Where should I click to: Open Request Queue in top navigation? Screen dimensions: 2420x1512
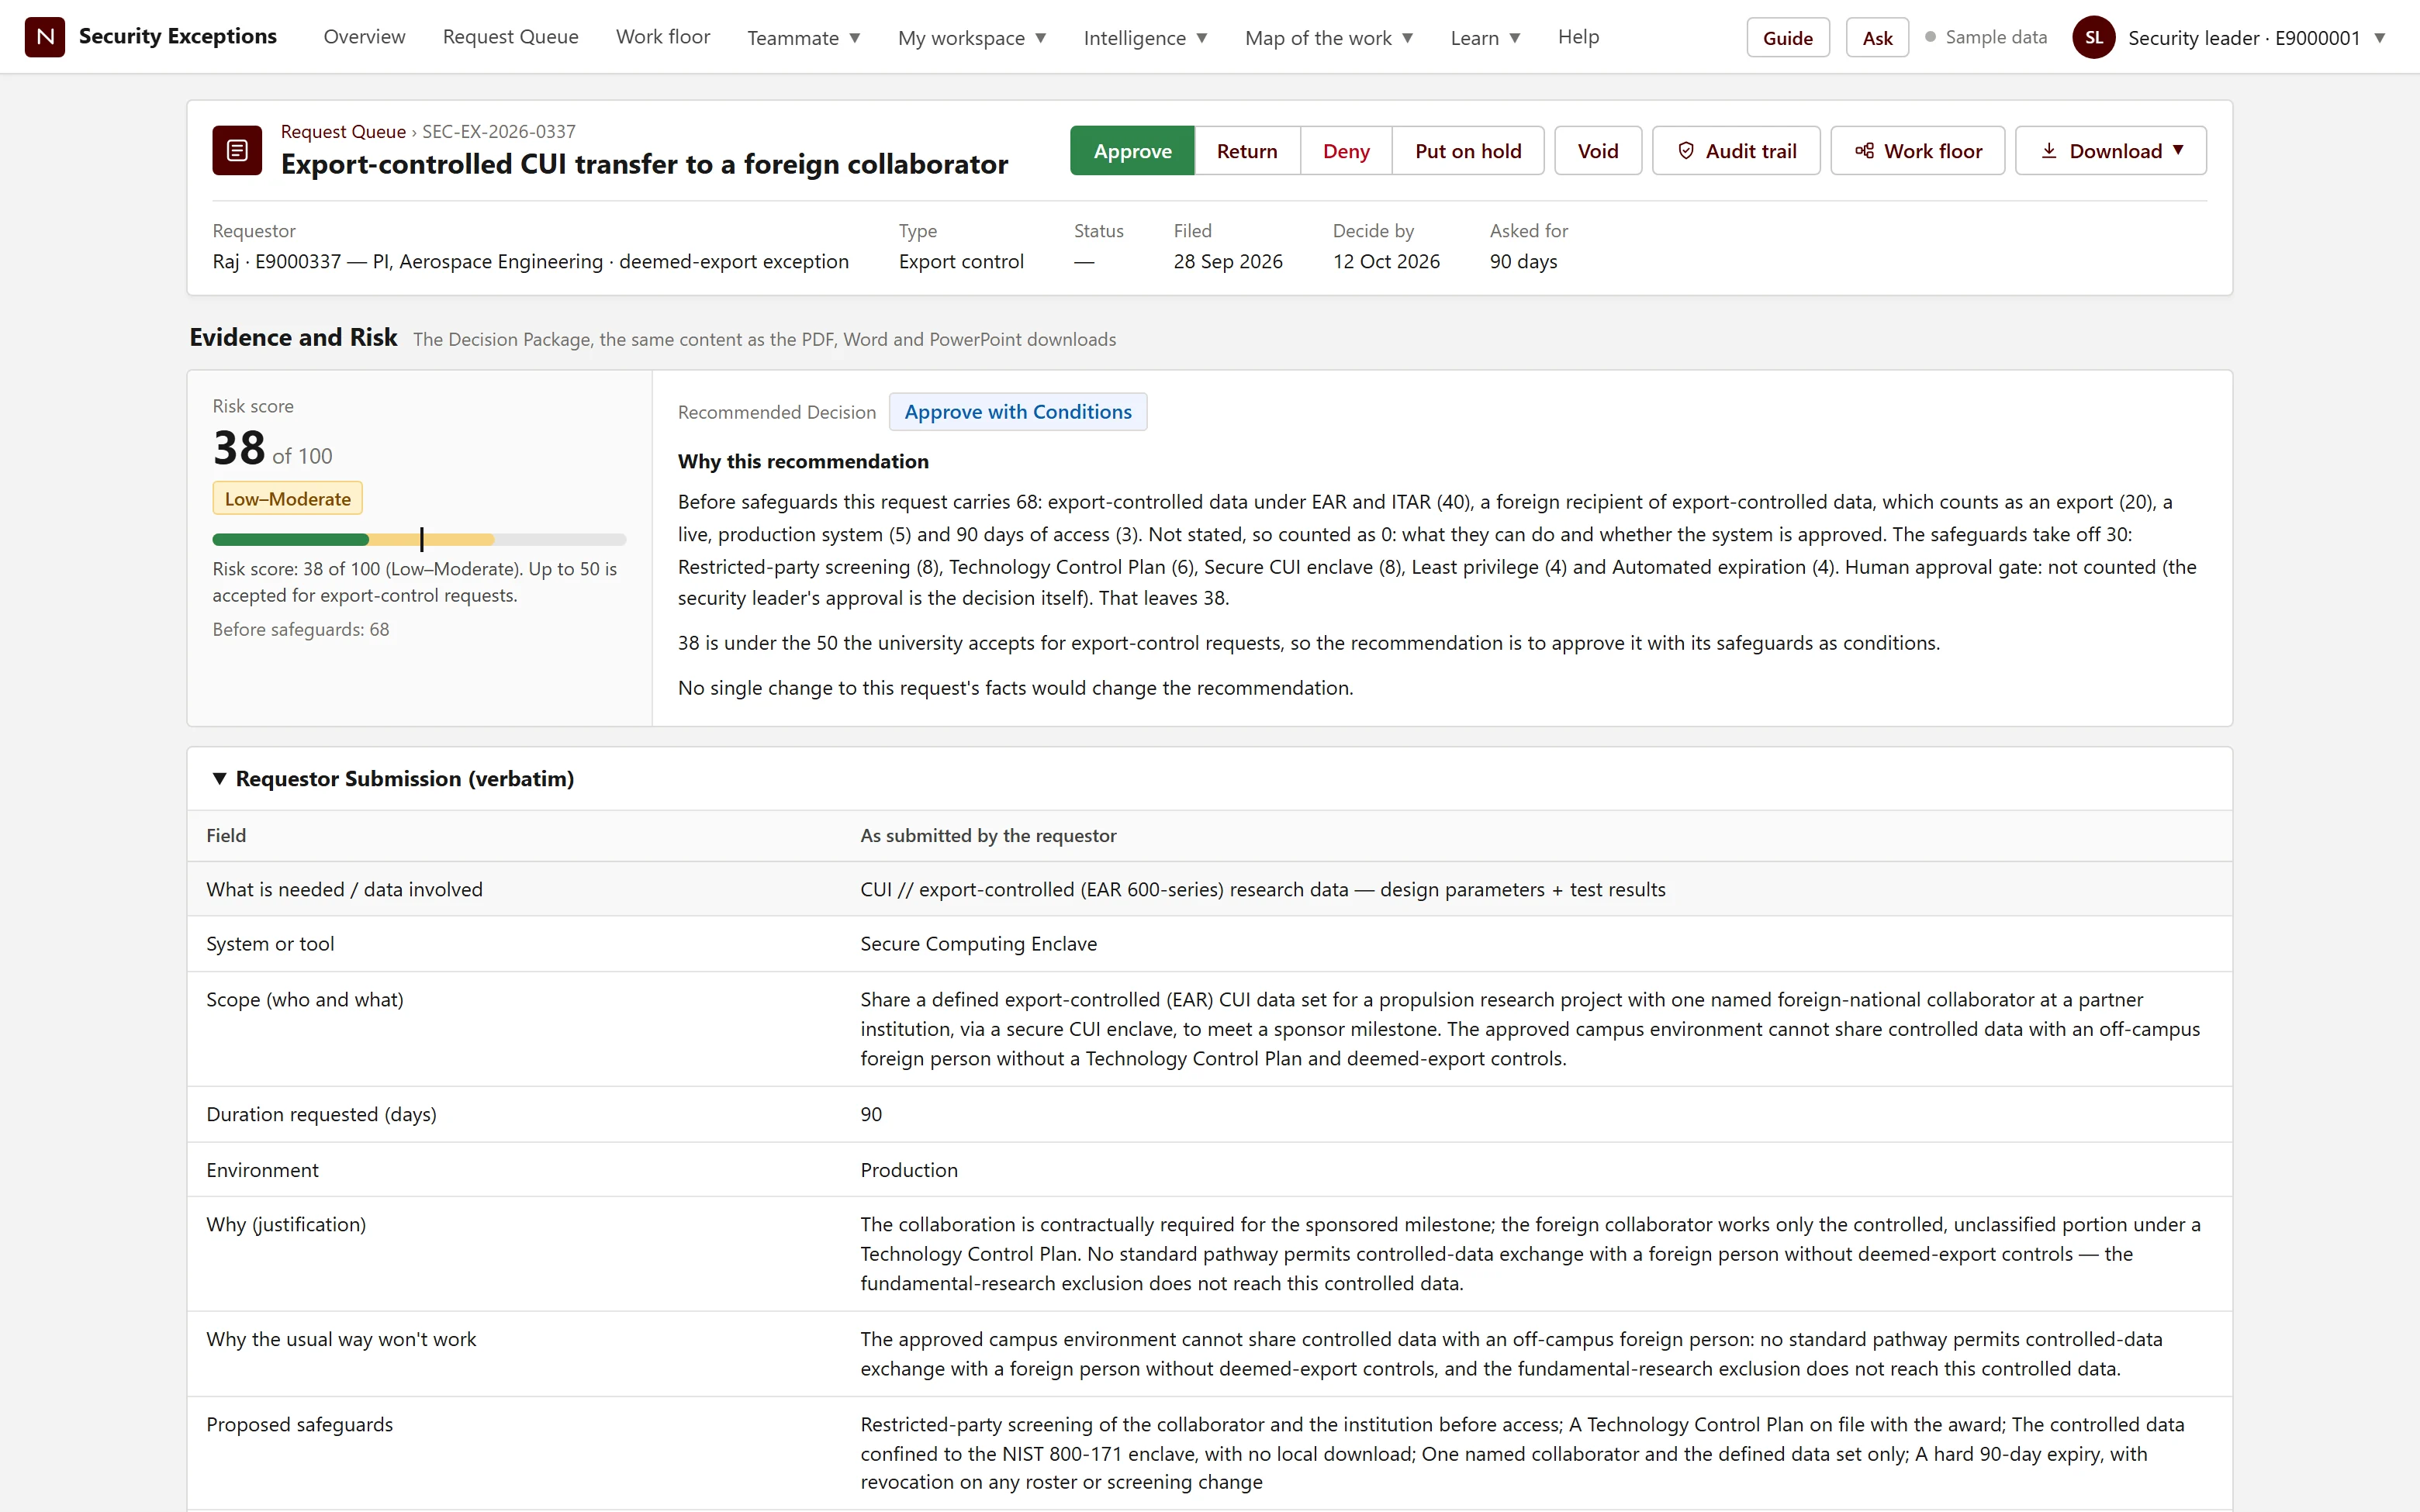click(510, 37)
